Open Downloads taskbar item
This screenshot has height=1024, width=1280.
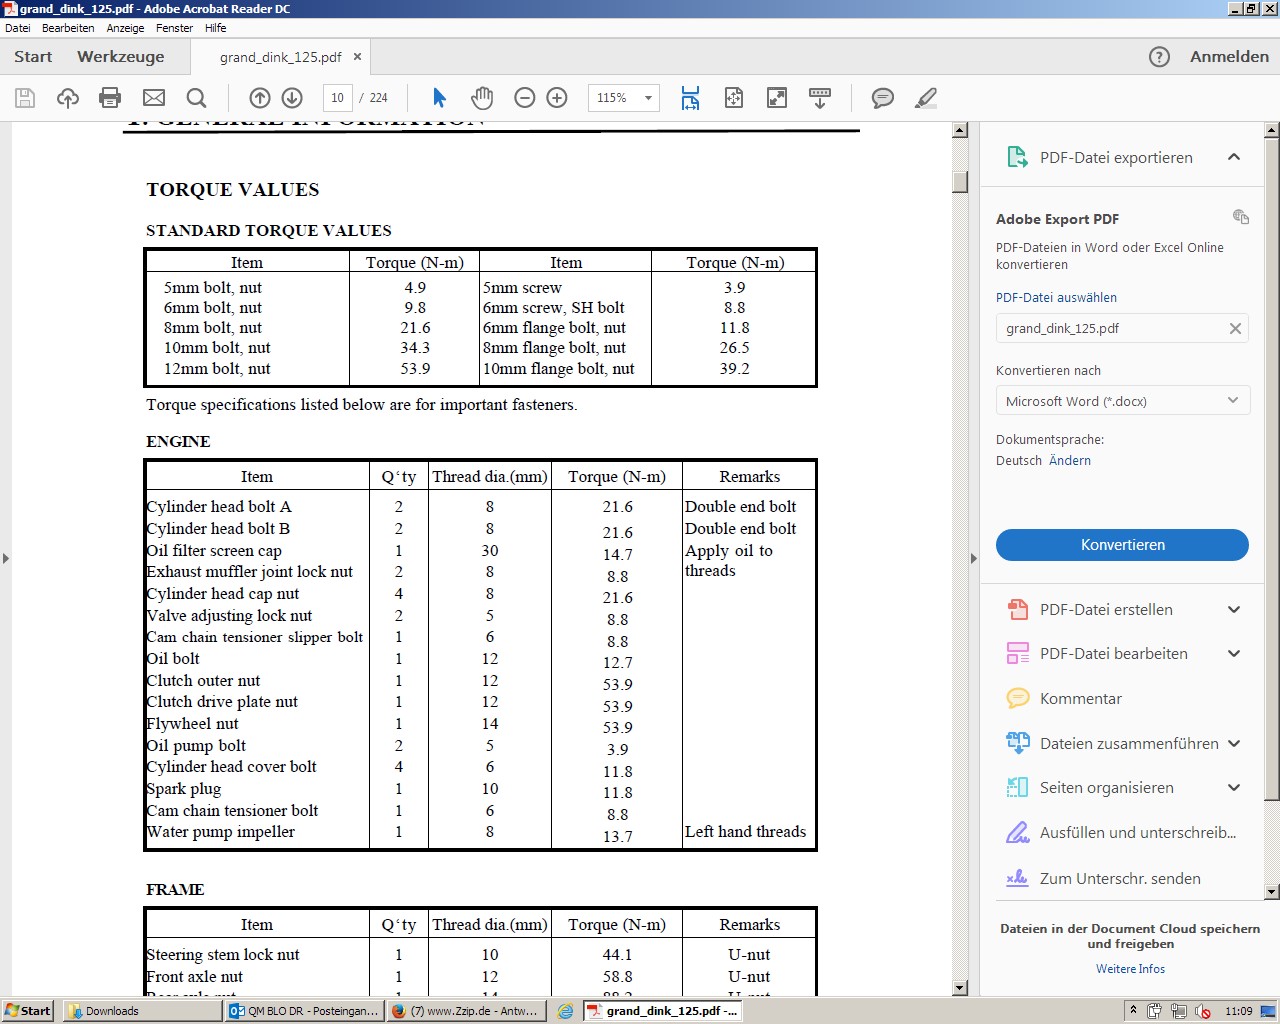(x=142, y=1011)
